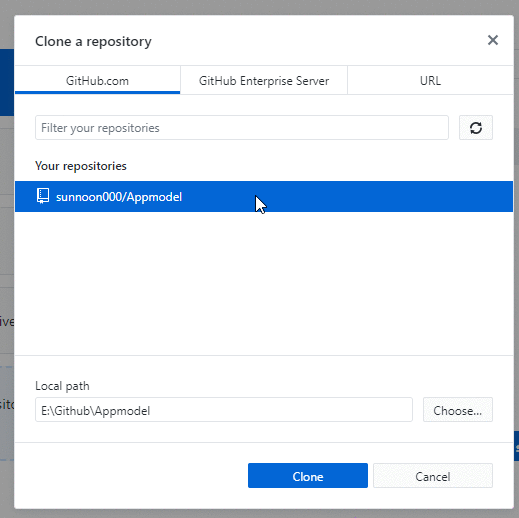Focus the Filter your repositories field
The width and height of the screenshot is (519, 518).
coord(242,128)
